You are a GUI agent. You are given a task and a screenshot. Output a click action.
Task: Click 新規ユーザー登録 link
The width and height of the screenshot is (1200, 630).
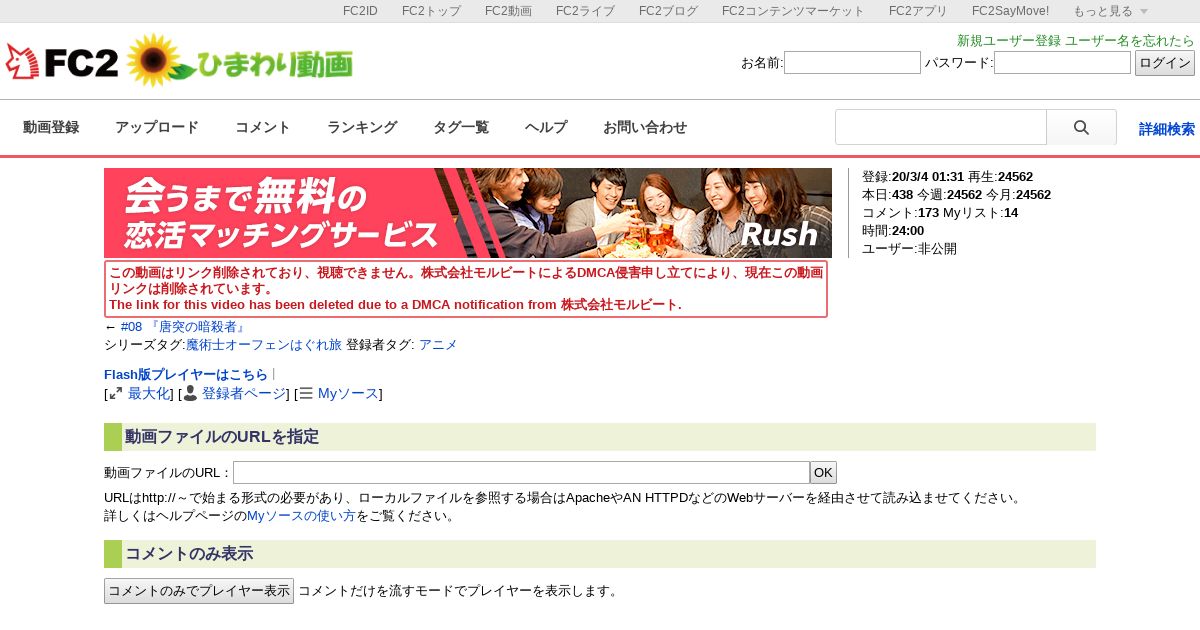tap(1009, 41)
